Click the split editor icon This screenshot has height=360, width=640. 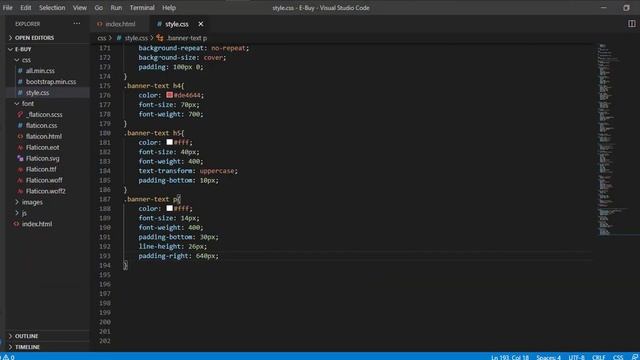631,24
